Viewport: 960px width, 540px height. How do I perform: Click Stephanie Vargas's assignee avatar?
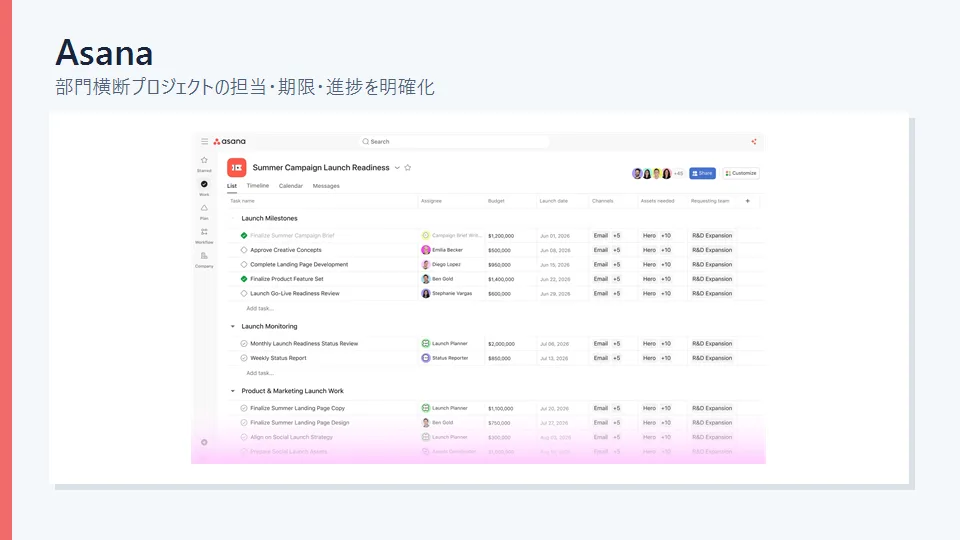(426, 293)
